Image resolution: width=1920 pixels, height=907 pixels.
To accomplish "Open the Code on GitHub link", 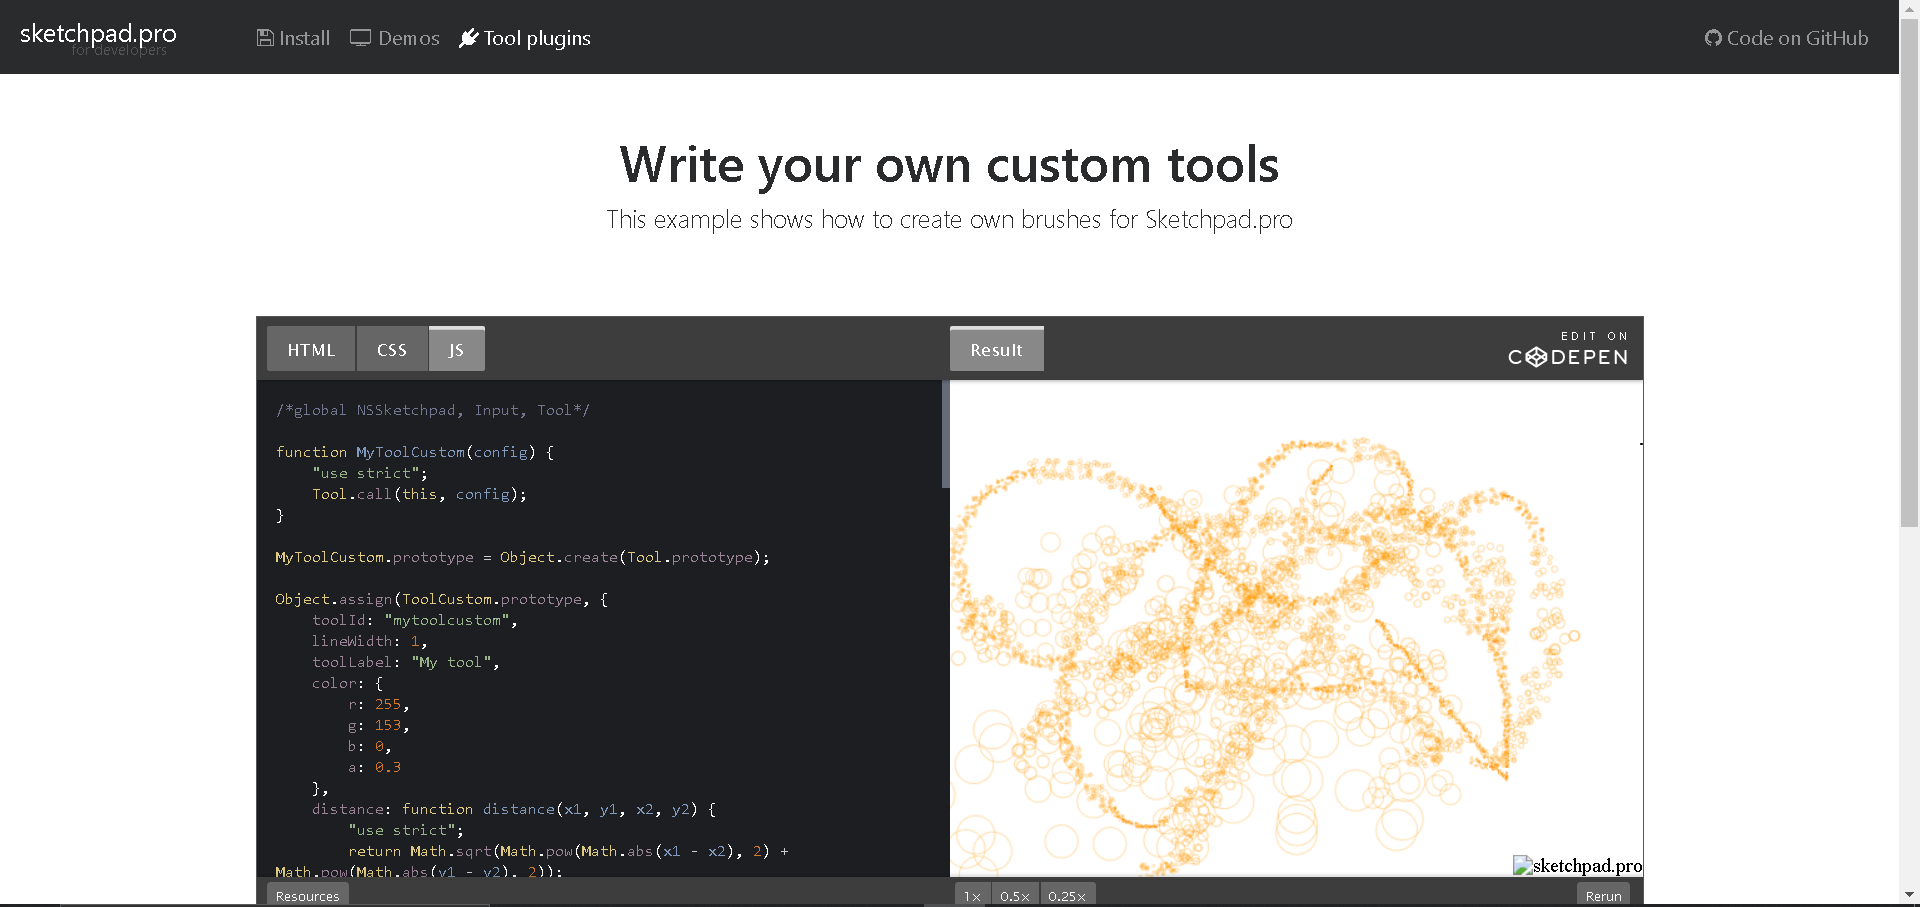I will click(x=1786, y=38).
